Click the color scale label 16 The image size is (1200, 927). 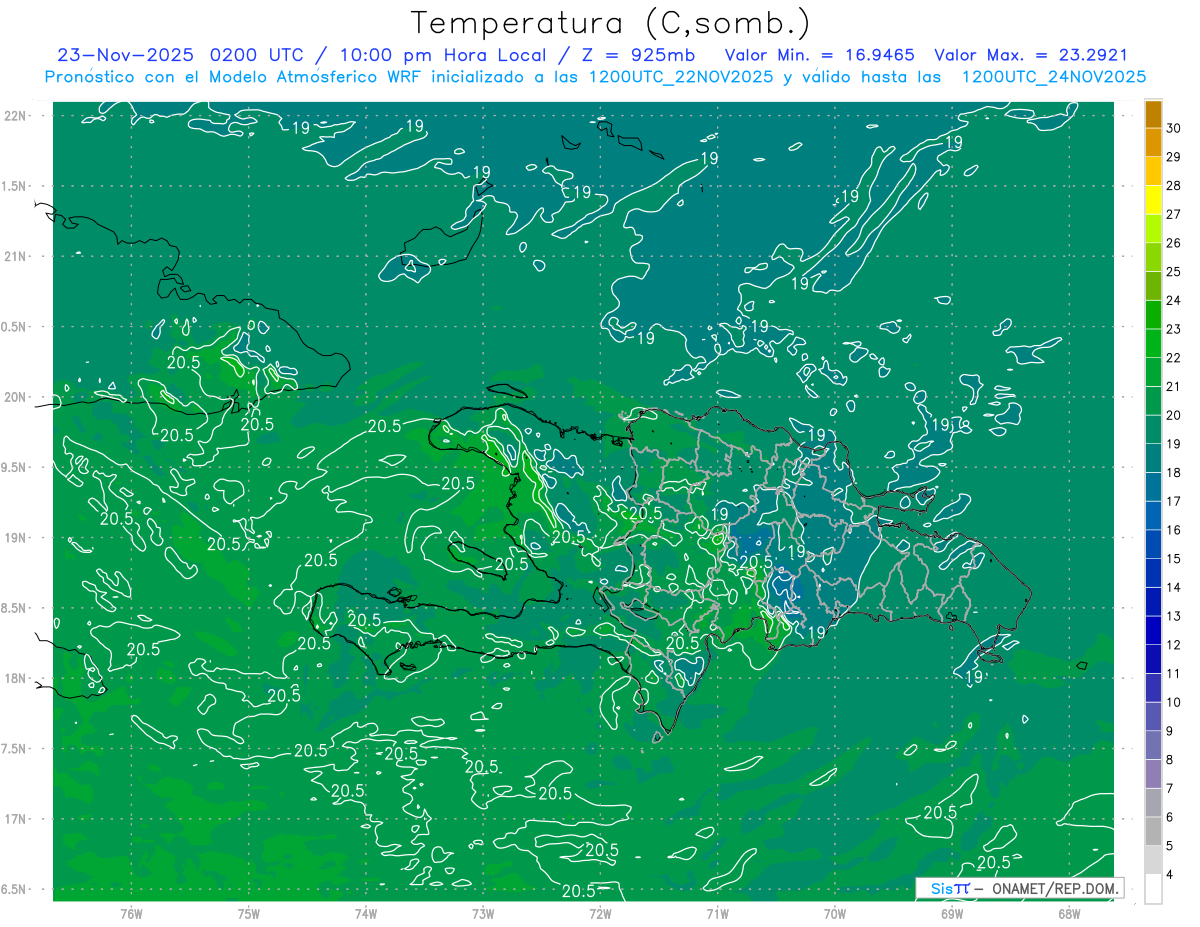[x=1174, y=530]
